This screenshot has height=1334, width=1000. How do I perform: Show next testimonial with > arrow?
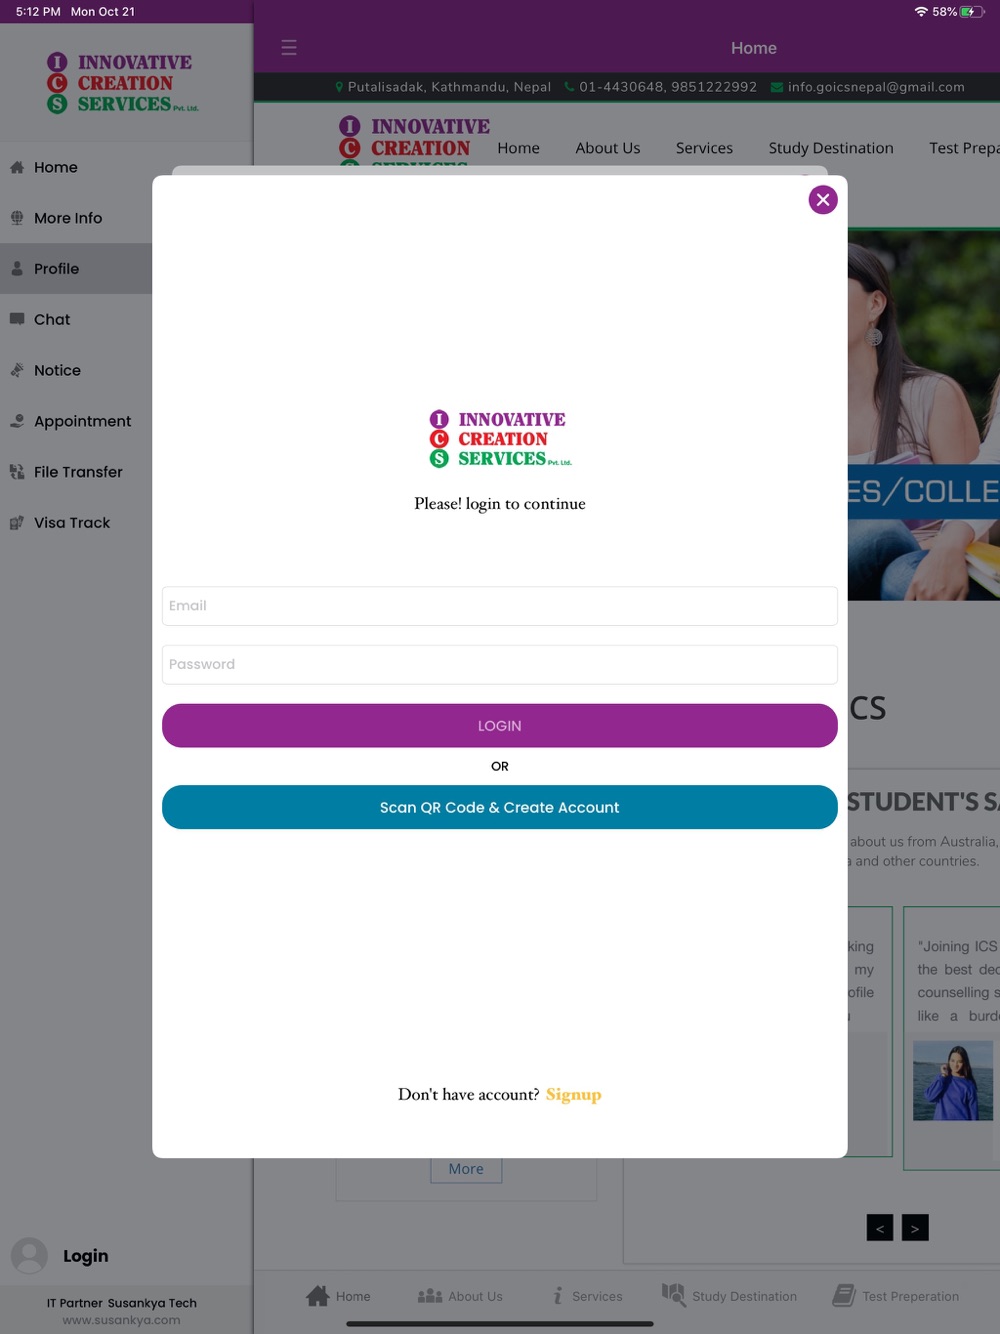[915, 1228]
